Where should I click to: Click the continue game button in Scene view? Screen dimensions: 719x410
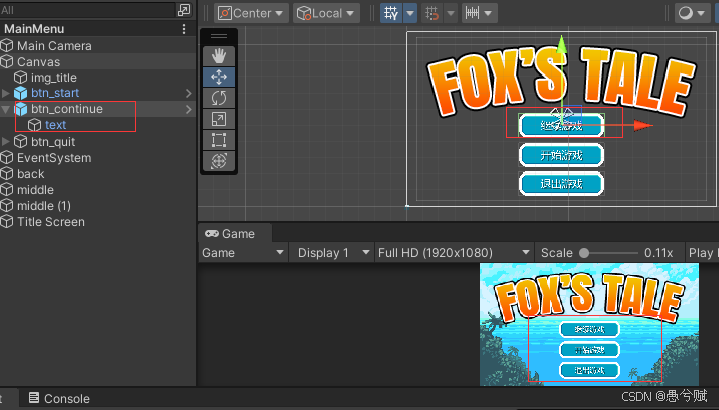(561, 126)
